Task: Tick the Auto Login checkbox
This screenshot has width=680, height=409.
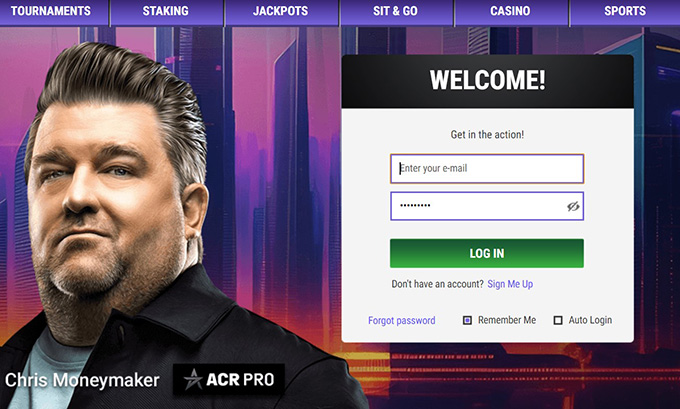Action: pos(558,320)
